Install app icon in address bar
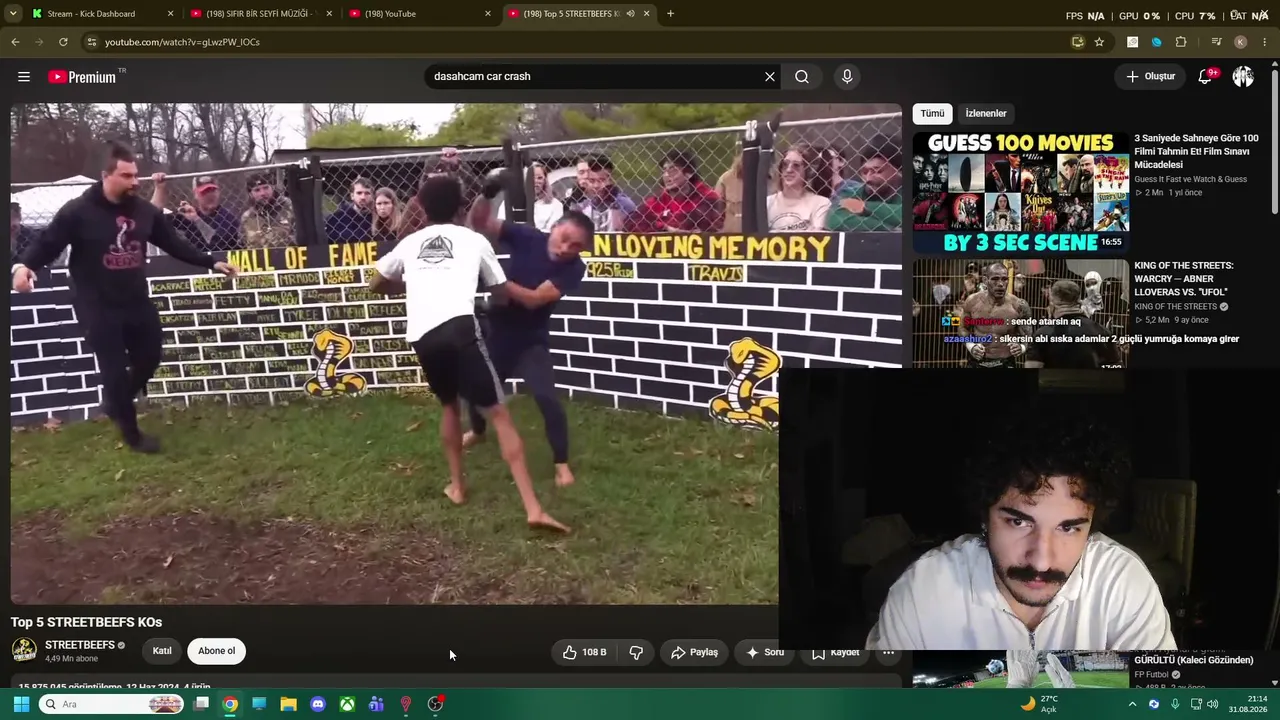 pos(1077,42)
